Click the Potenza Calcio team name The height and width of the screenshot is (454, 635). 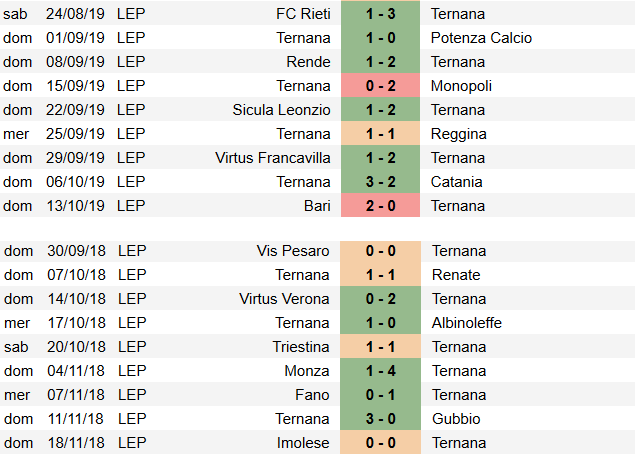pyautogui.click(x=481, y=38)
